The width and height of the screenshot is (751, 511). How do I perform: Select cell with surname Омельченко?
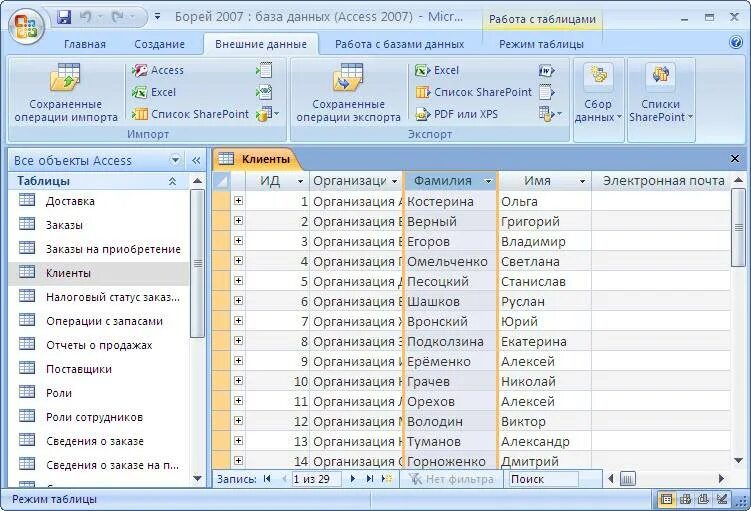450,261
